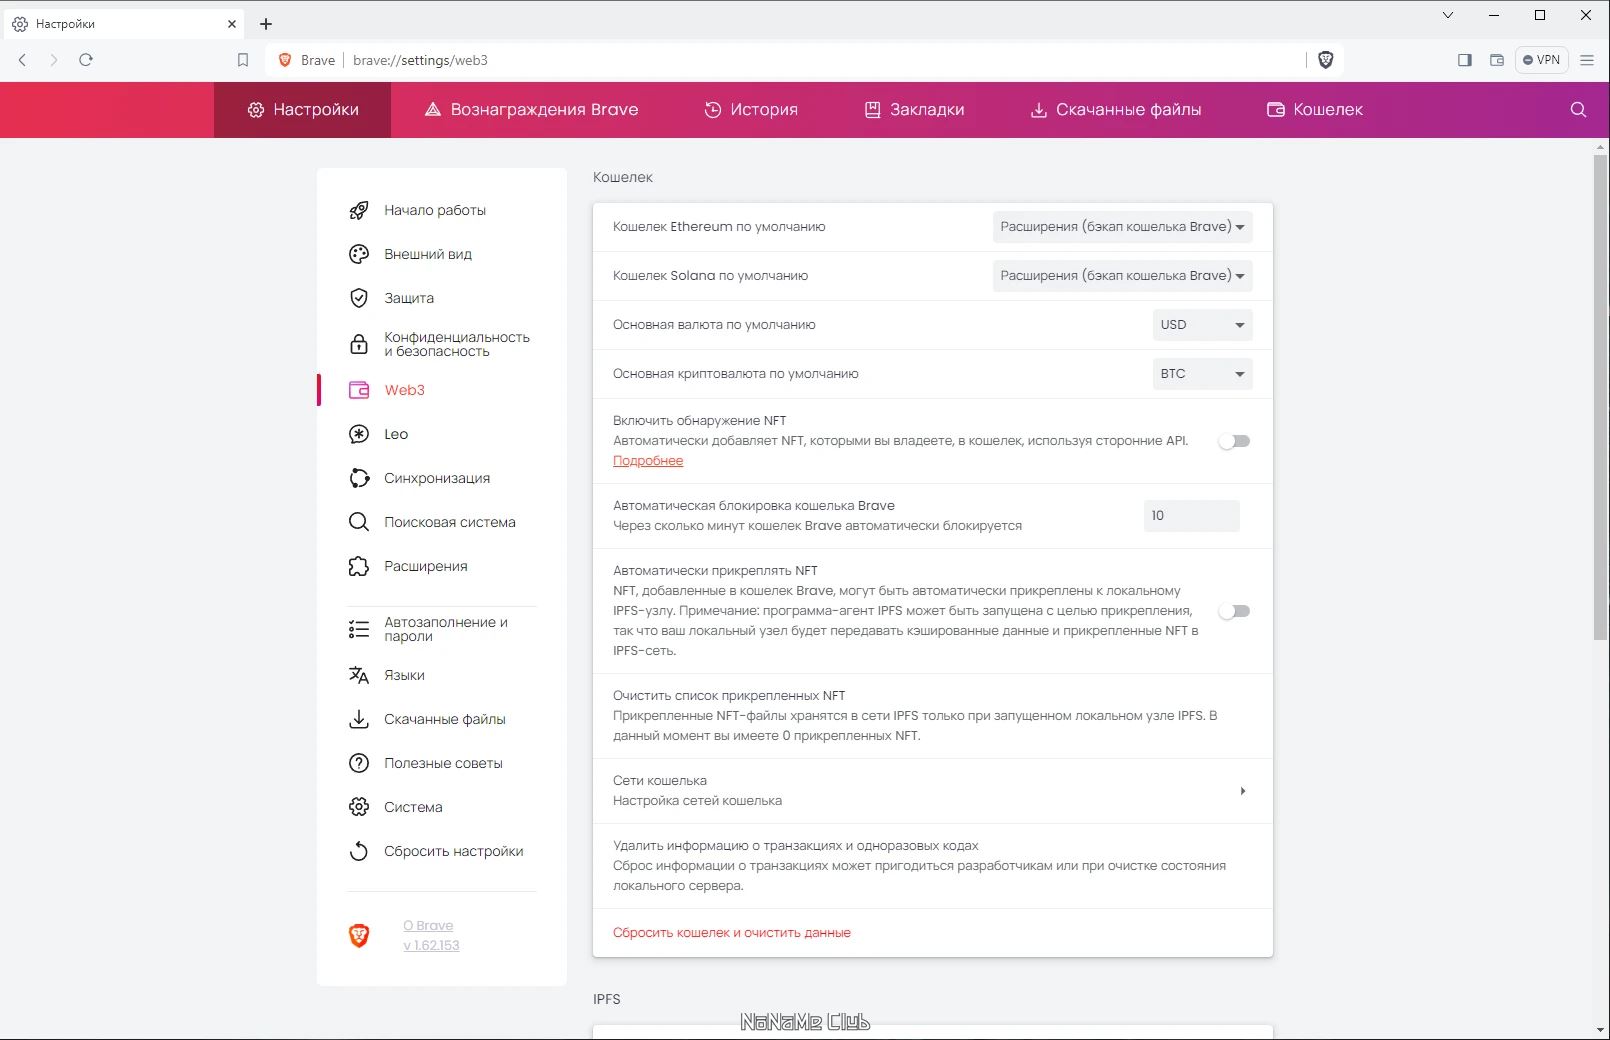Open the Brave Shields icon in address bar
The width and height of the screenshot is (1610, 1040).
coord(1325,60)
